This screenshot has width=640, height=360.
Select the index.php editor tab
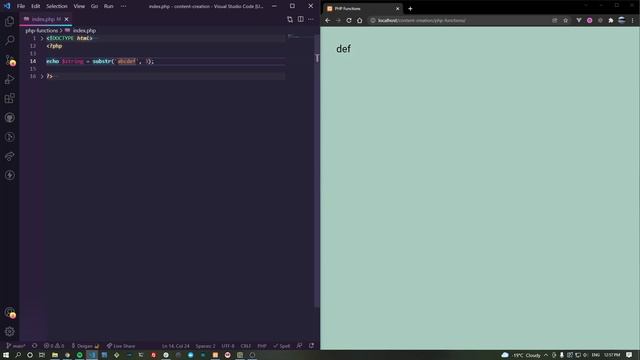[46, 19]
